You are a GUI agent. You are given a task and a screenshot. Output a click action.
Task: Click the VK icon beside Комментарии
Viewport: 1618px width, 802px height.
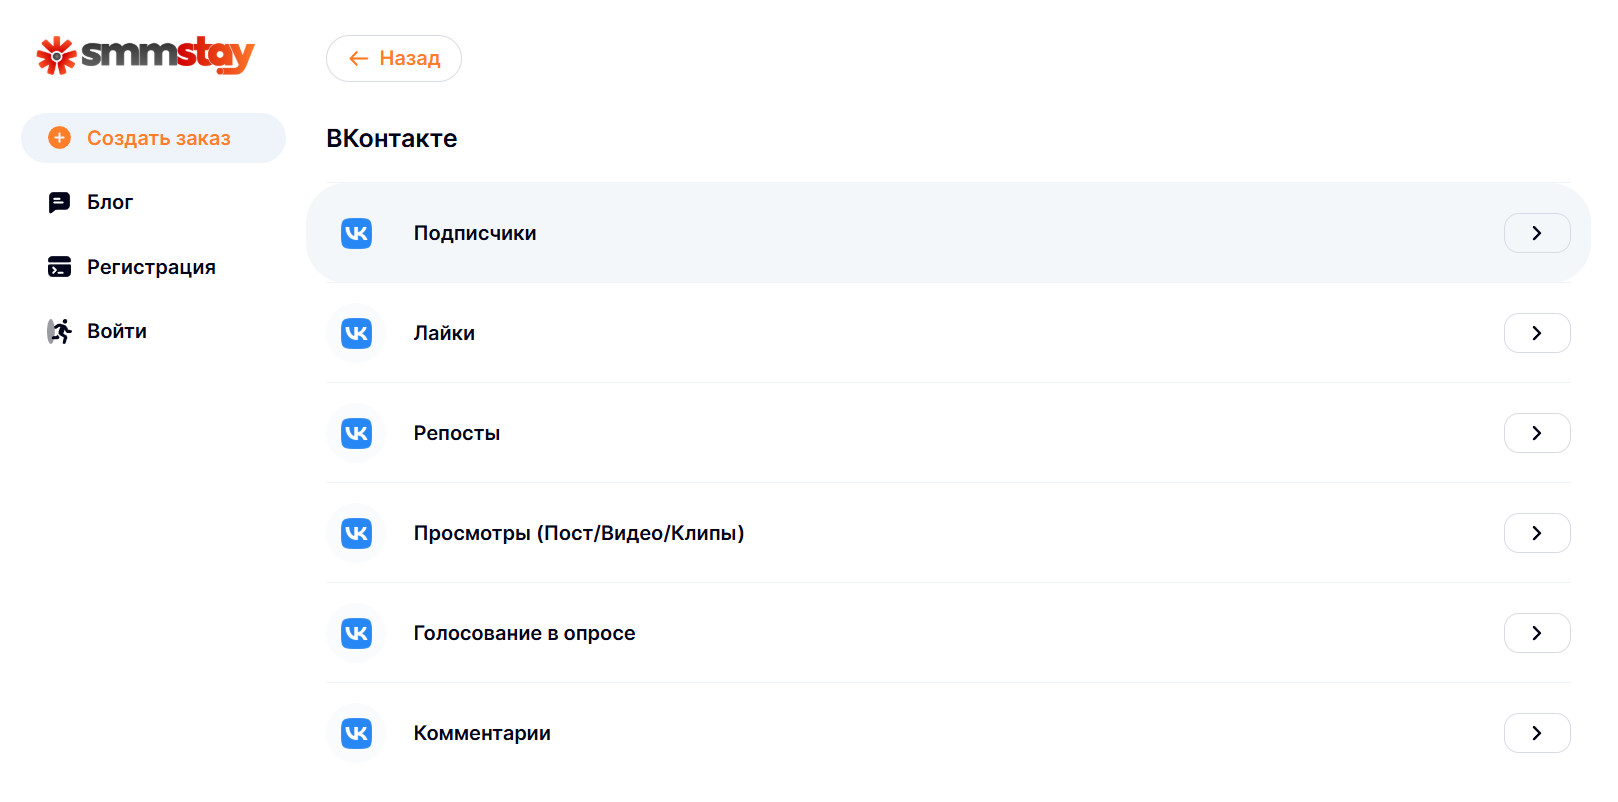(356, 733)
